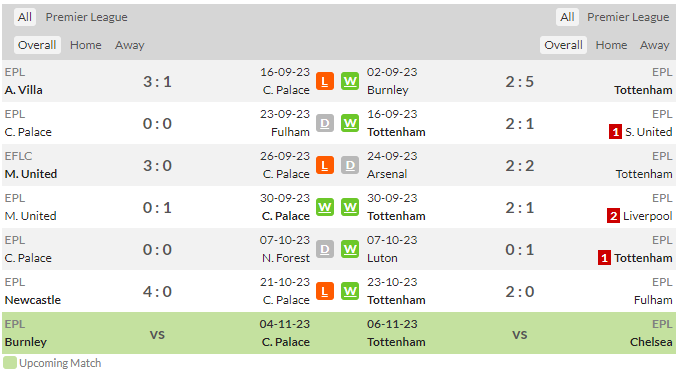Click the Upcoming Match green legend swatch
The image size is (678, 381).
pos(10,363)
